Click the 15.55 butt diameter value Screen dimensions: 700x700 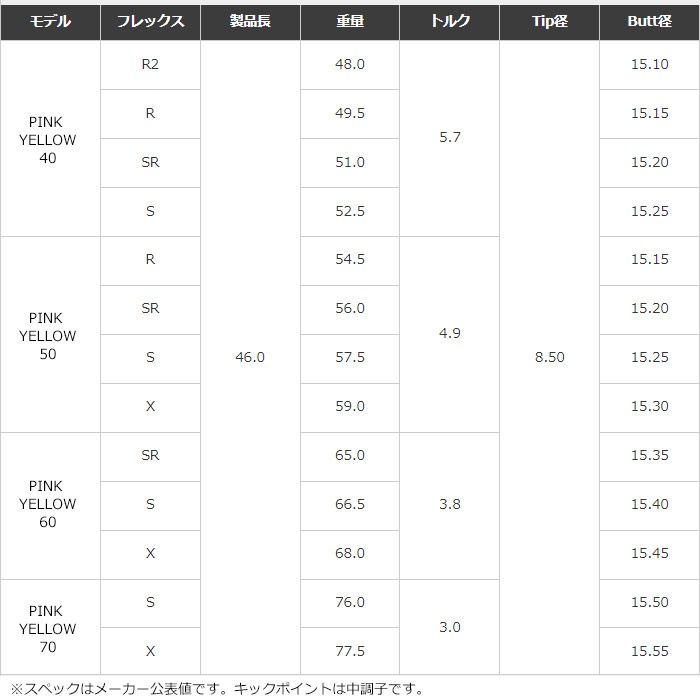tap(650, 651)
